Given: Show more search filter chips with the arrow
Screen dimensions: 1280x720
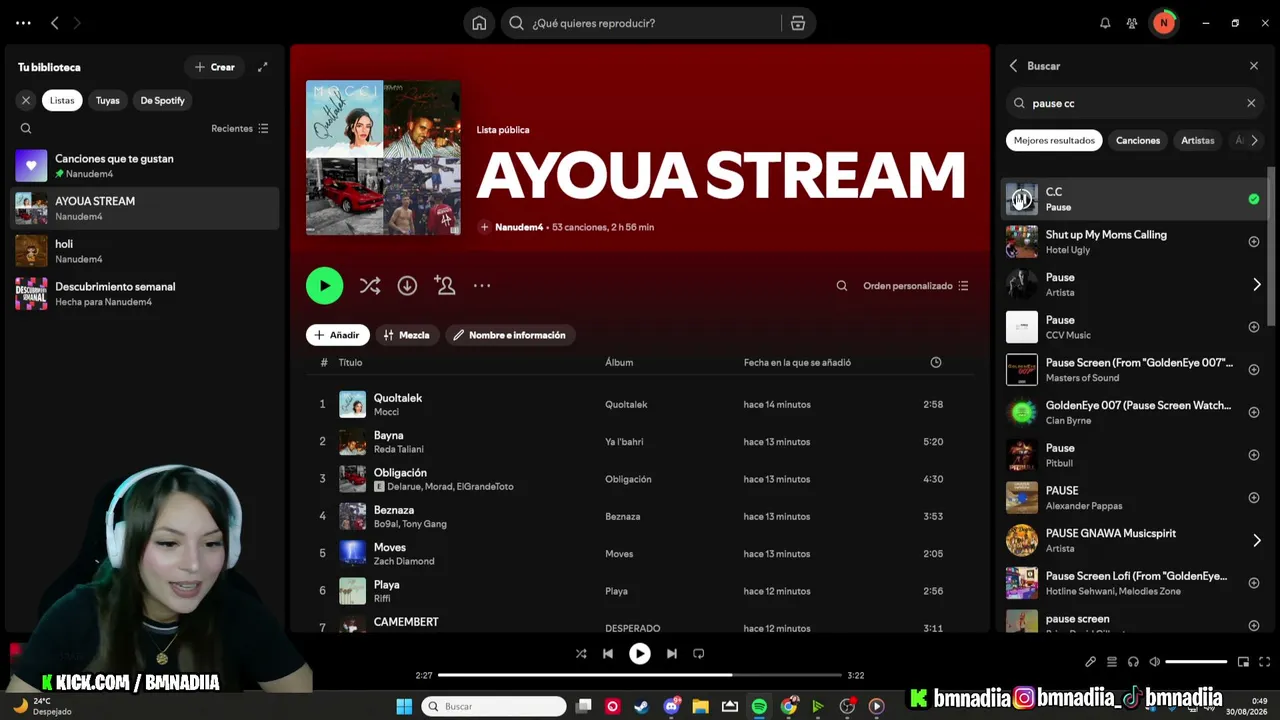Looking at the screenshot, I should pyautogui.click(x=1254, y=141).
